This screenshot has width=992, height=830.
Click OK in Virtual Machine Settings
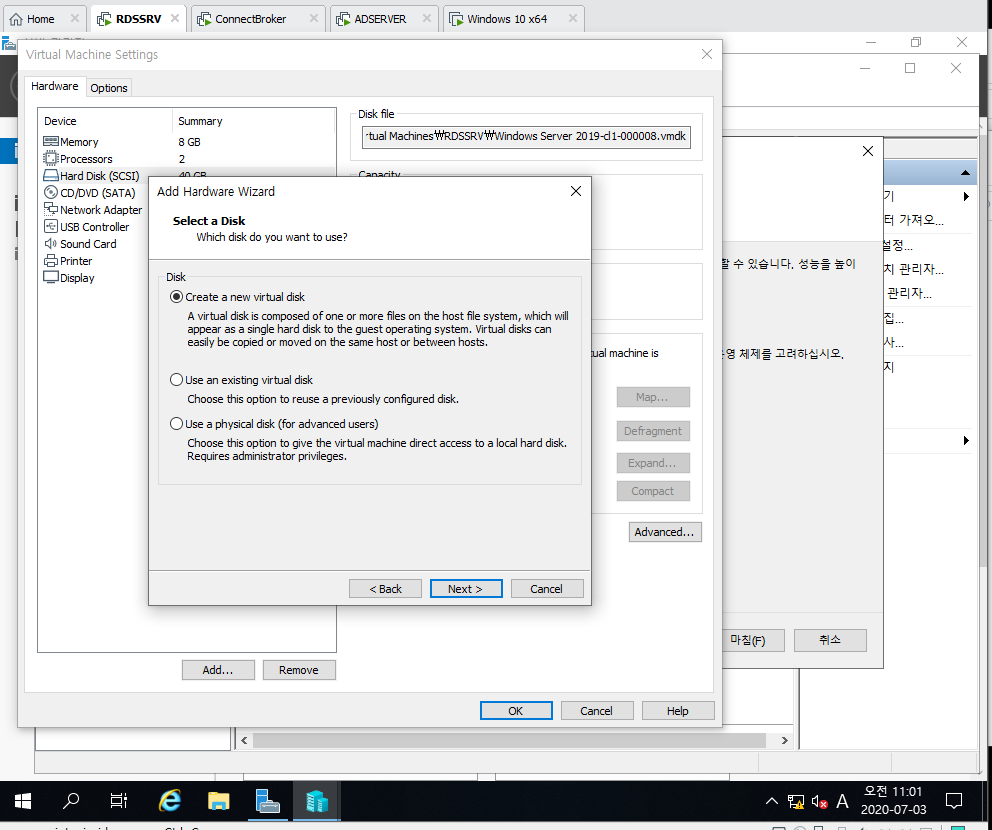516,710
